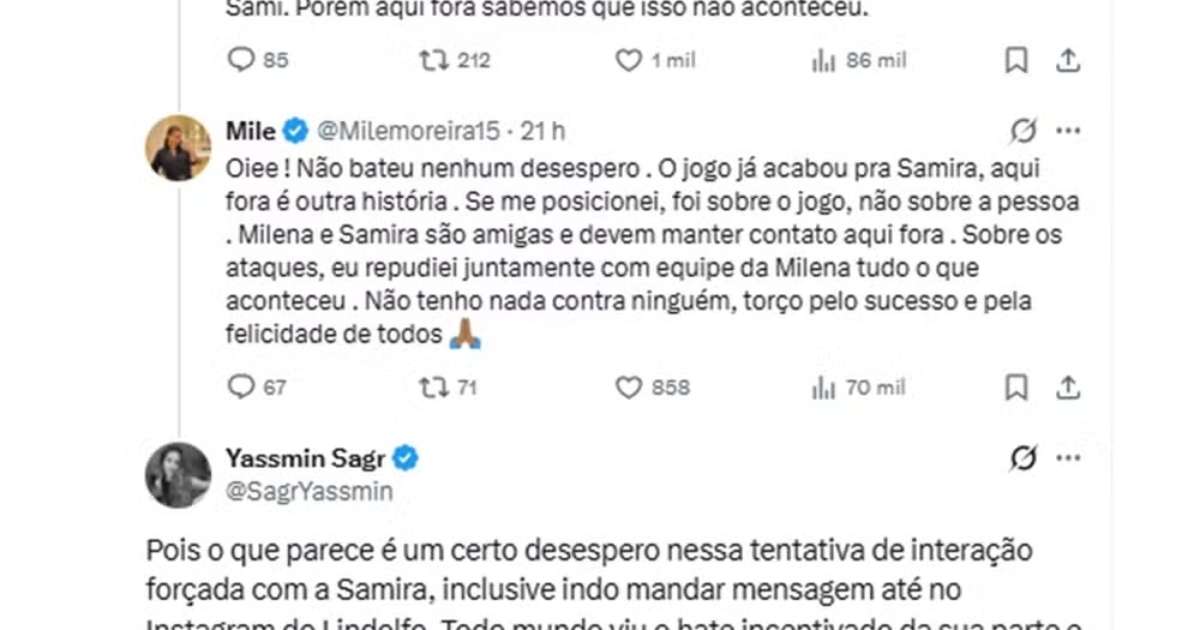The height and width of the screenshot is (630, 1200).
Task: Reply to top tweet with 85 replies
Action: click(x=241, y=61)
